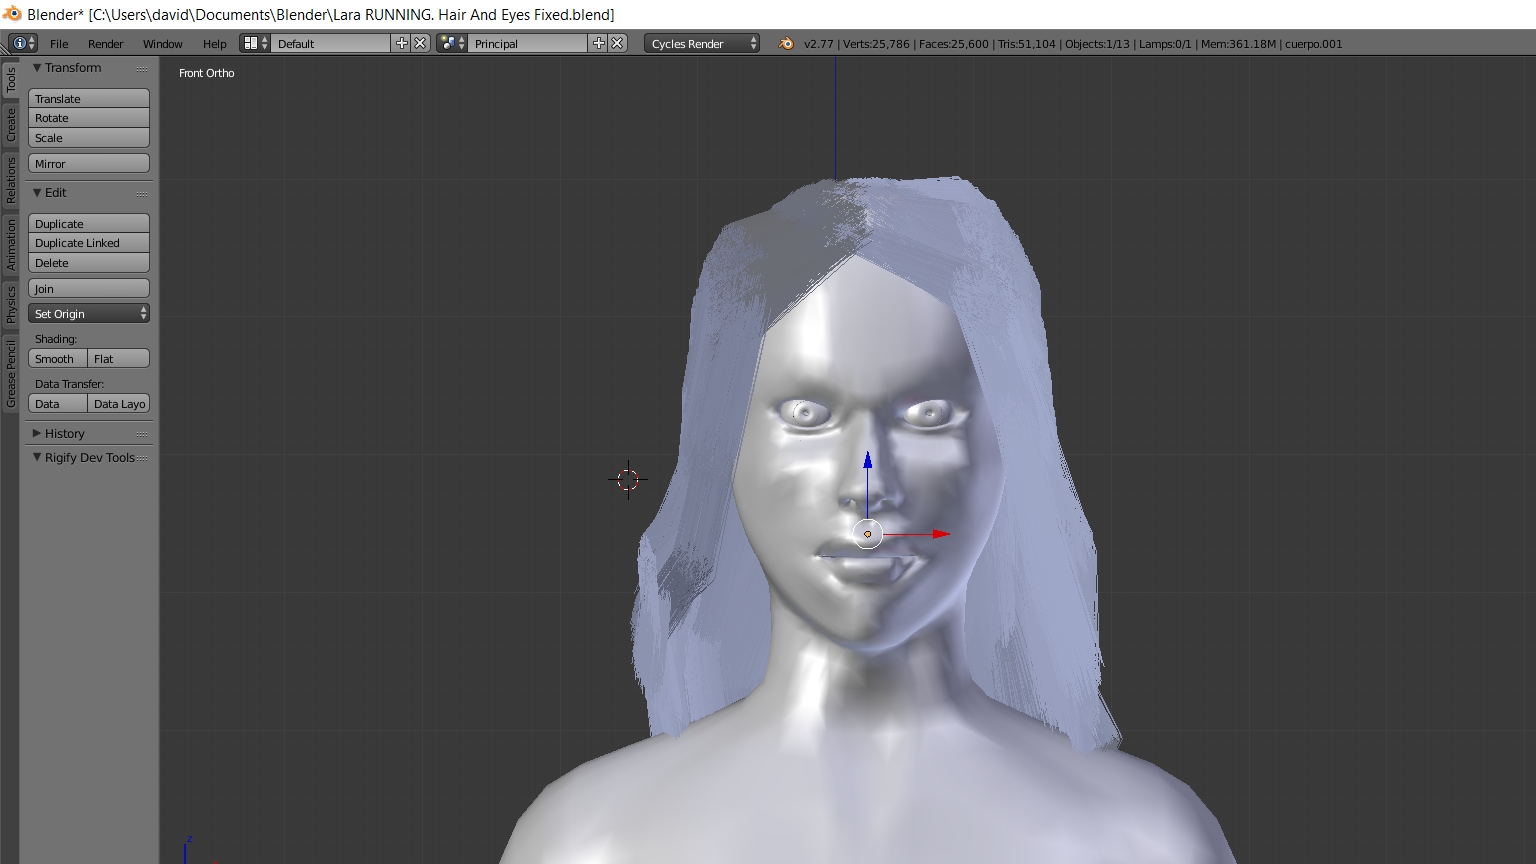Click the Duplicate Linked button
Image resolution: width=1536 pixels, height=864 pixels.
pyautogui.click(x=89, y=243)
